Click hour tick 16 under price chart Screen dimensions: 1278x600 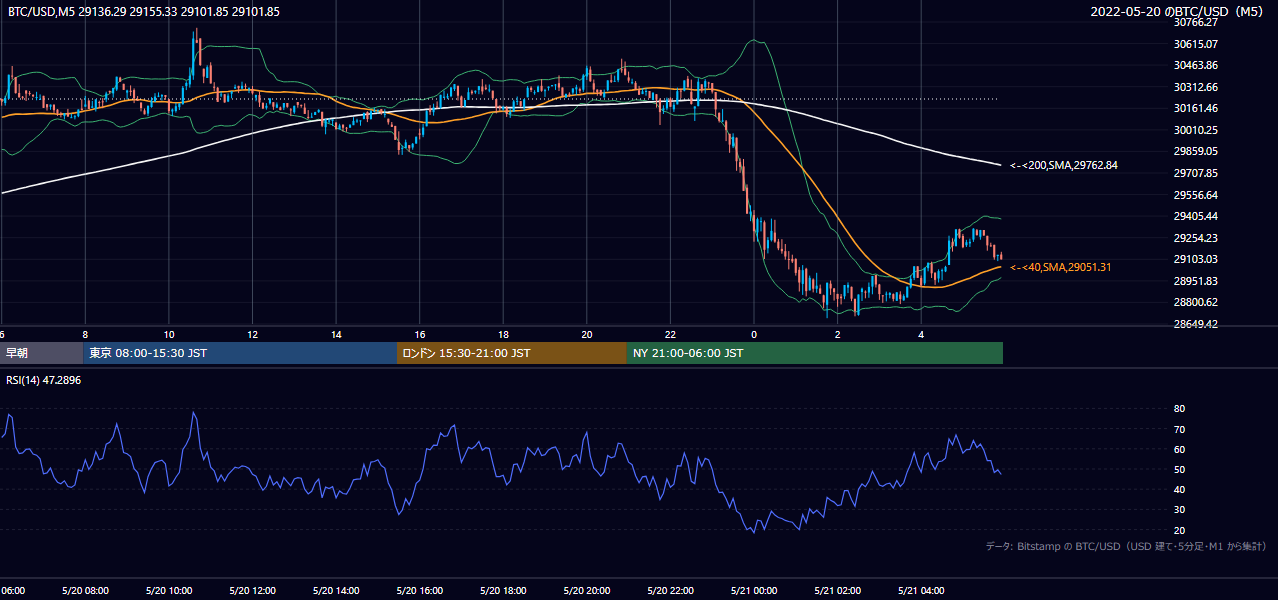click(x=420, y=335)
